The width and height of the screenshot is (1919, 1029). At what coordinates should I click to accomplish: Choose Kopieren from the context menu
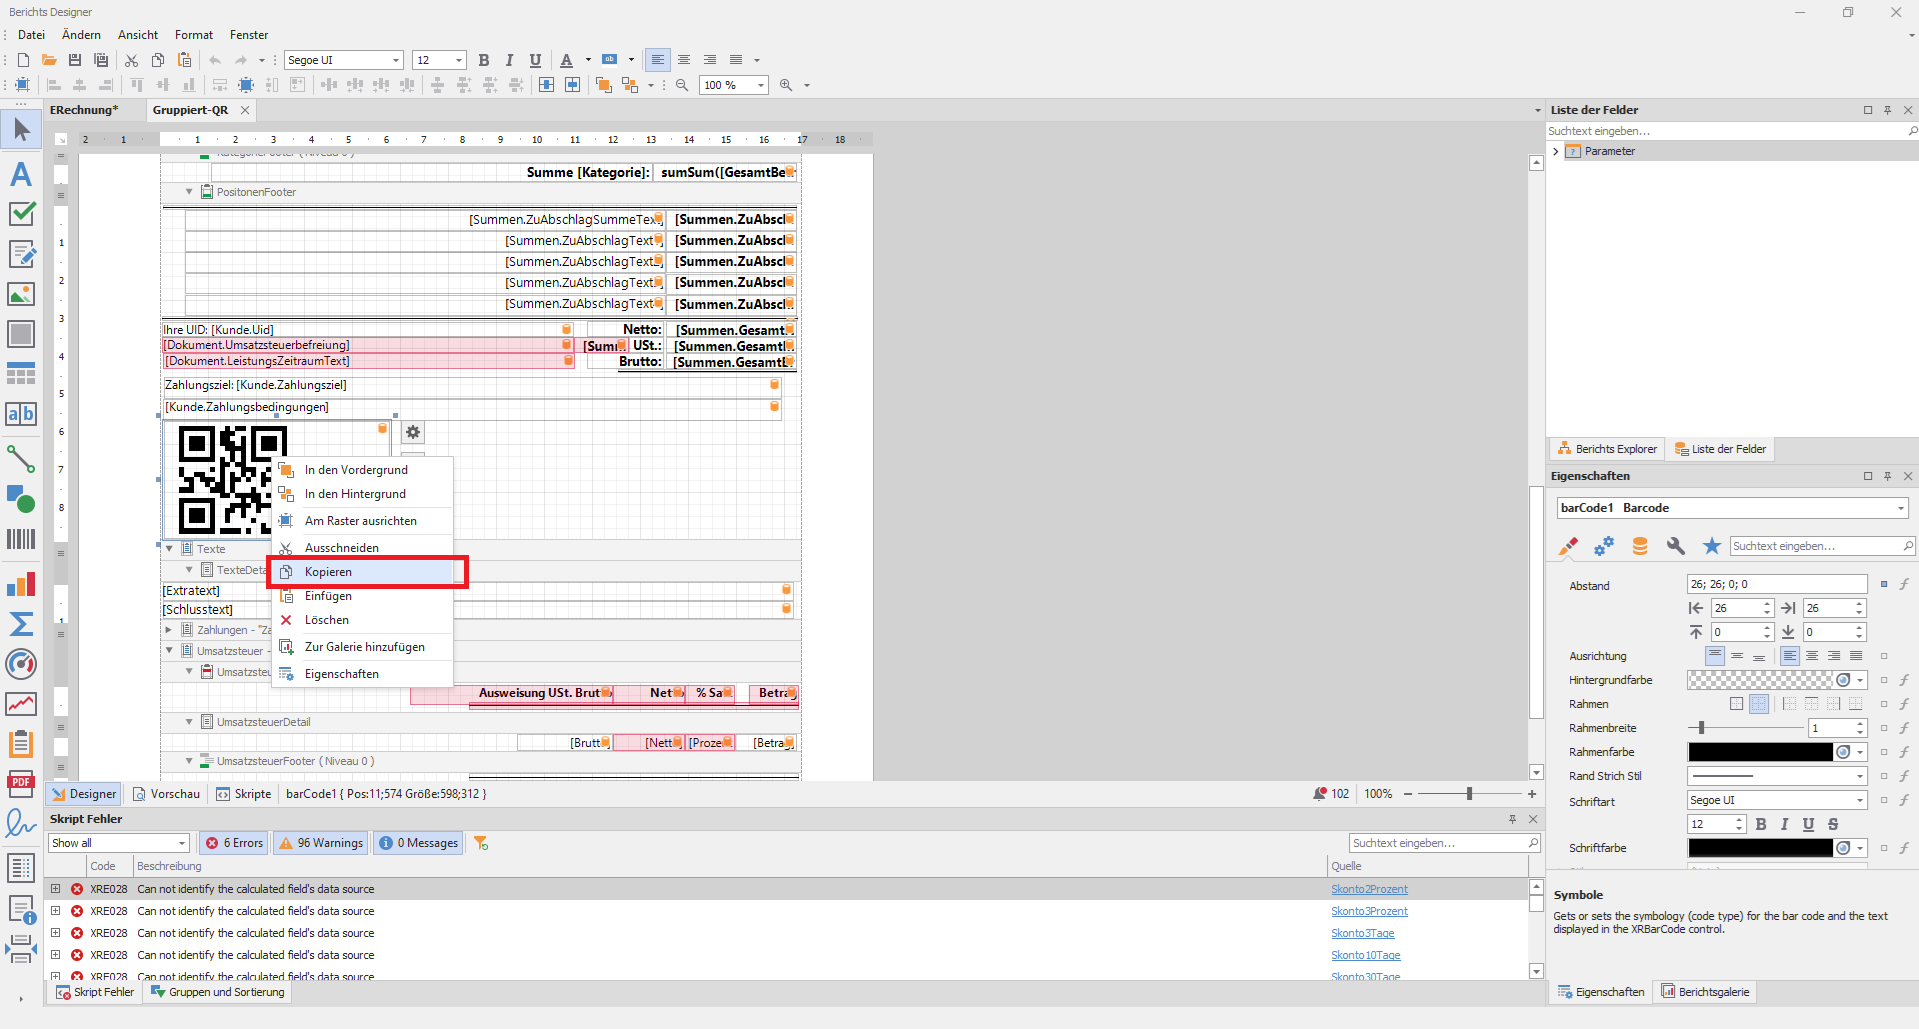click(x=328, y=572)
